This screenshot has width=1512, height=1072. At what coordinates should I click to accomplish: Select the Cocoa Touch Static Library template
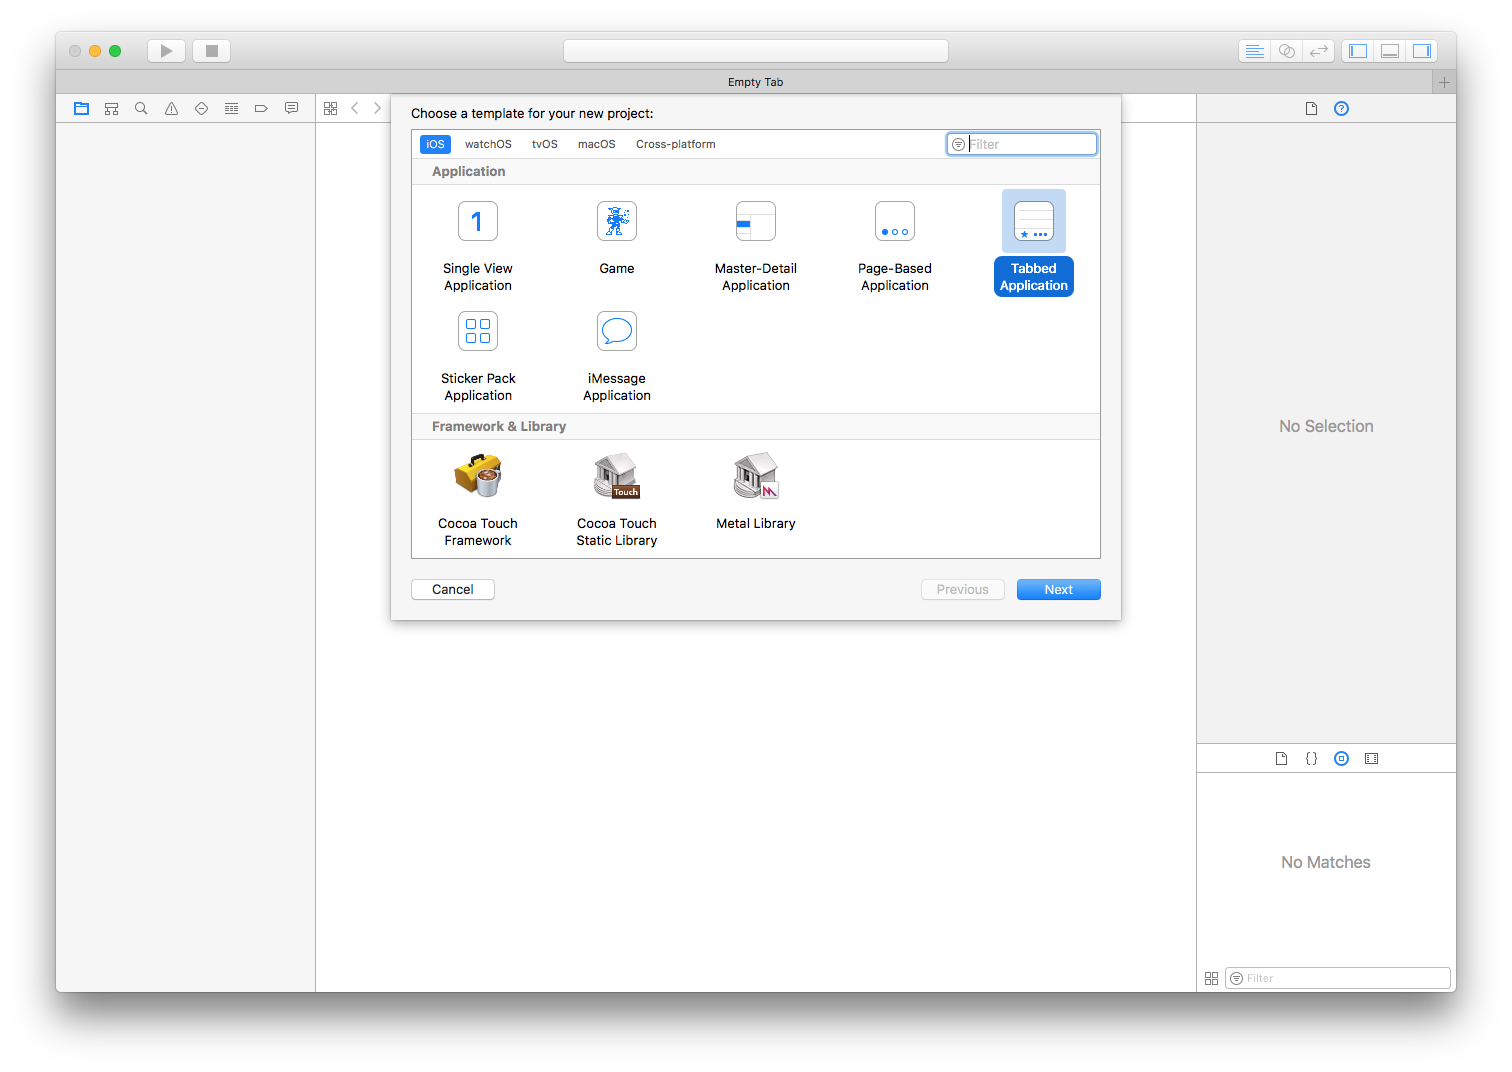pos(616,477)
